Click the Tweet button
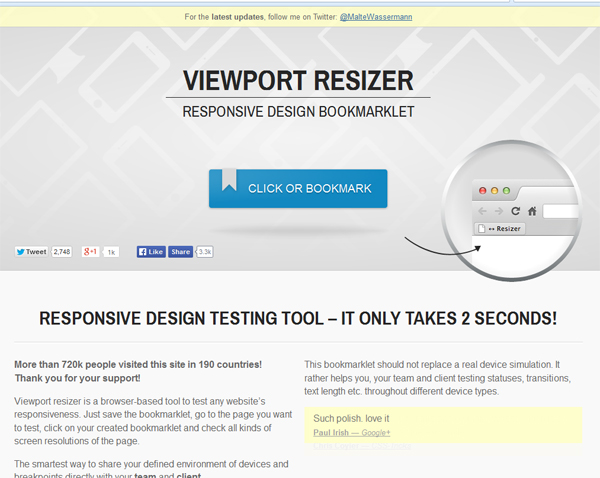The image size is (600, 478). coord(32,252)
